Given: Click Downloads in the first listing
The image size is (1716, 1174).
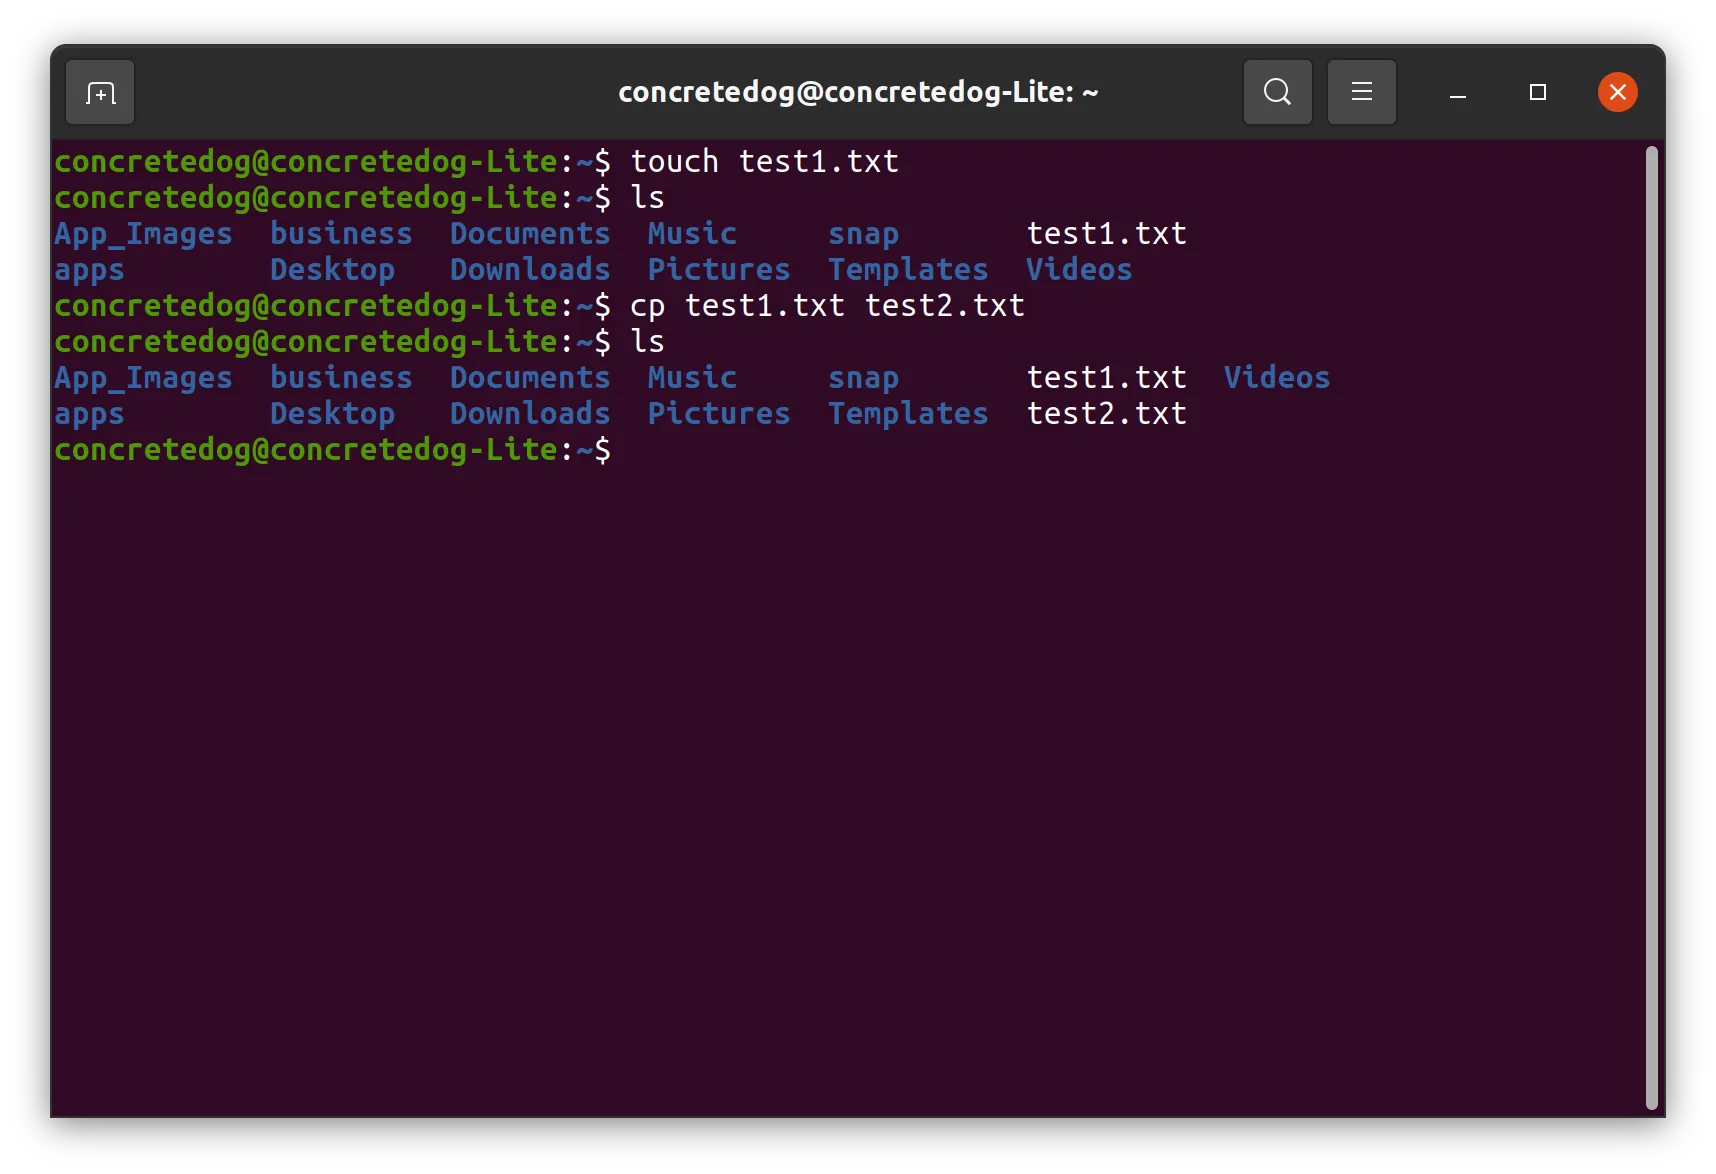Looking at the screenshot, I should (x=530, y=270).
